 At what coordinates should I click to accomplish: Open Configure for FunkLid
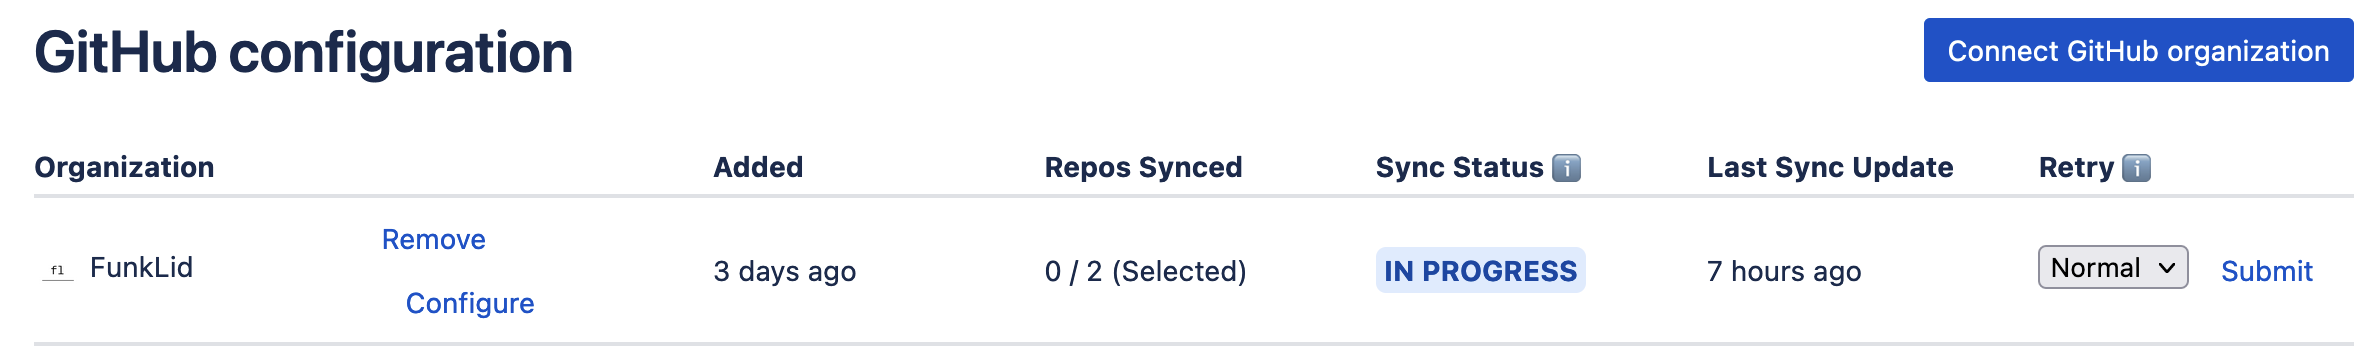(x=470, y=303)
